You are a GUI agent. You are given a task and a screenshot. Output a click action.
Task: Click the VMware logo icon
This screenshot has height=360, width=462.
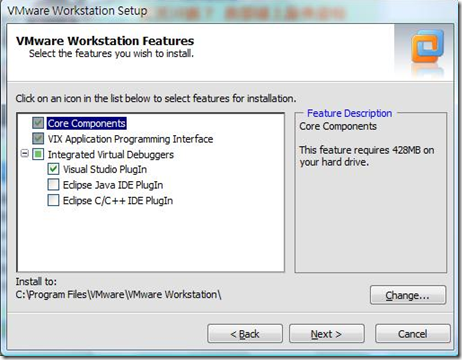coord(428,47)
